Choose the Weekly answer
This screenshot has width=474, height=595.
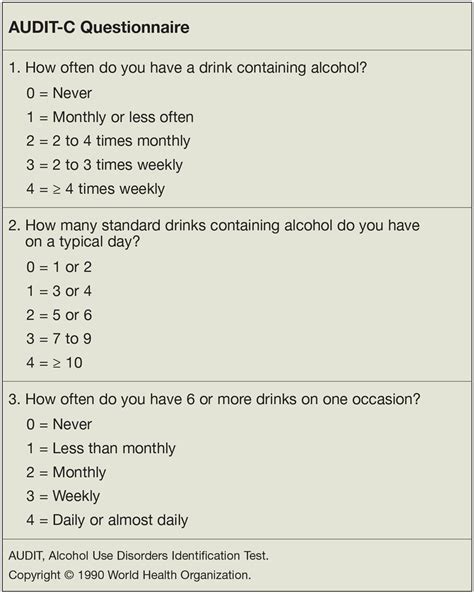pos(63,496)
